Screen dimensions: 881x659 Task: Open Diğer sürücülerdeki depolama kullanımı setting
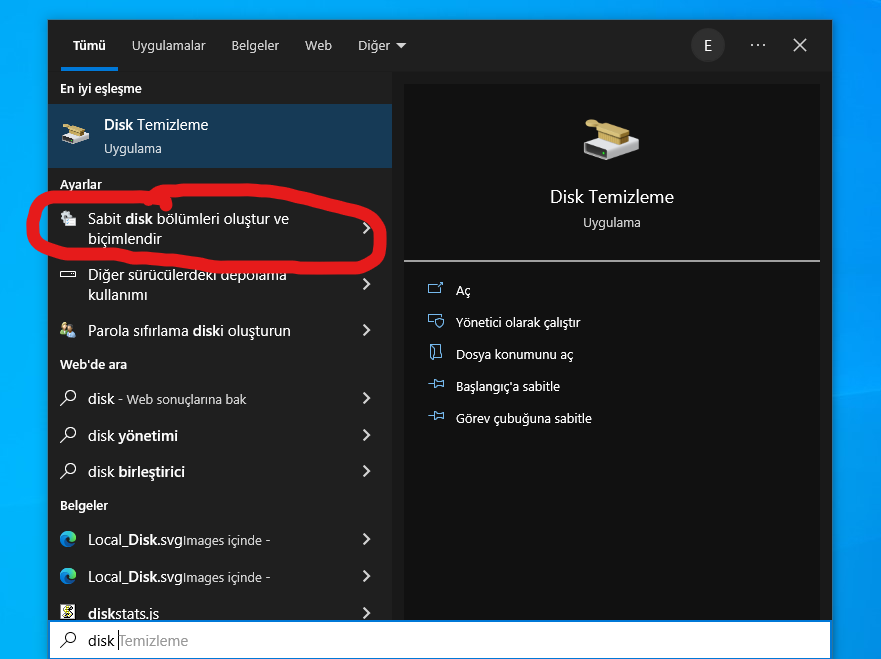220,285
